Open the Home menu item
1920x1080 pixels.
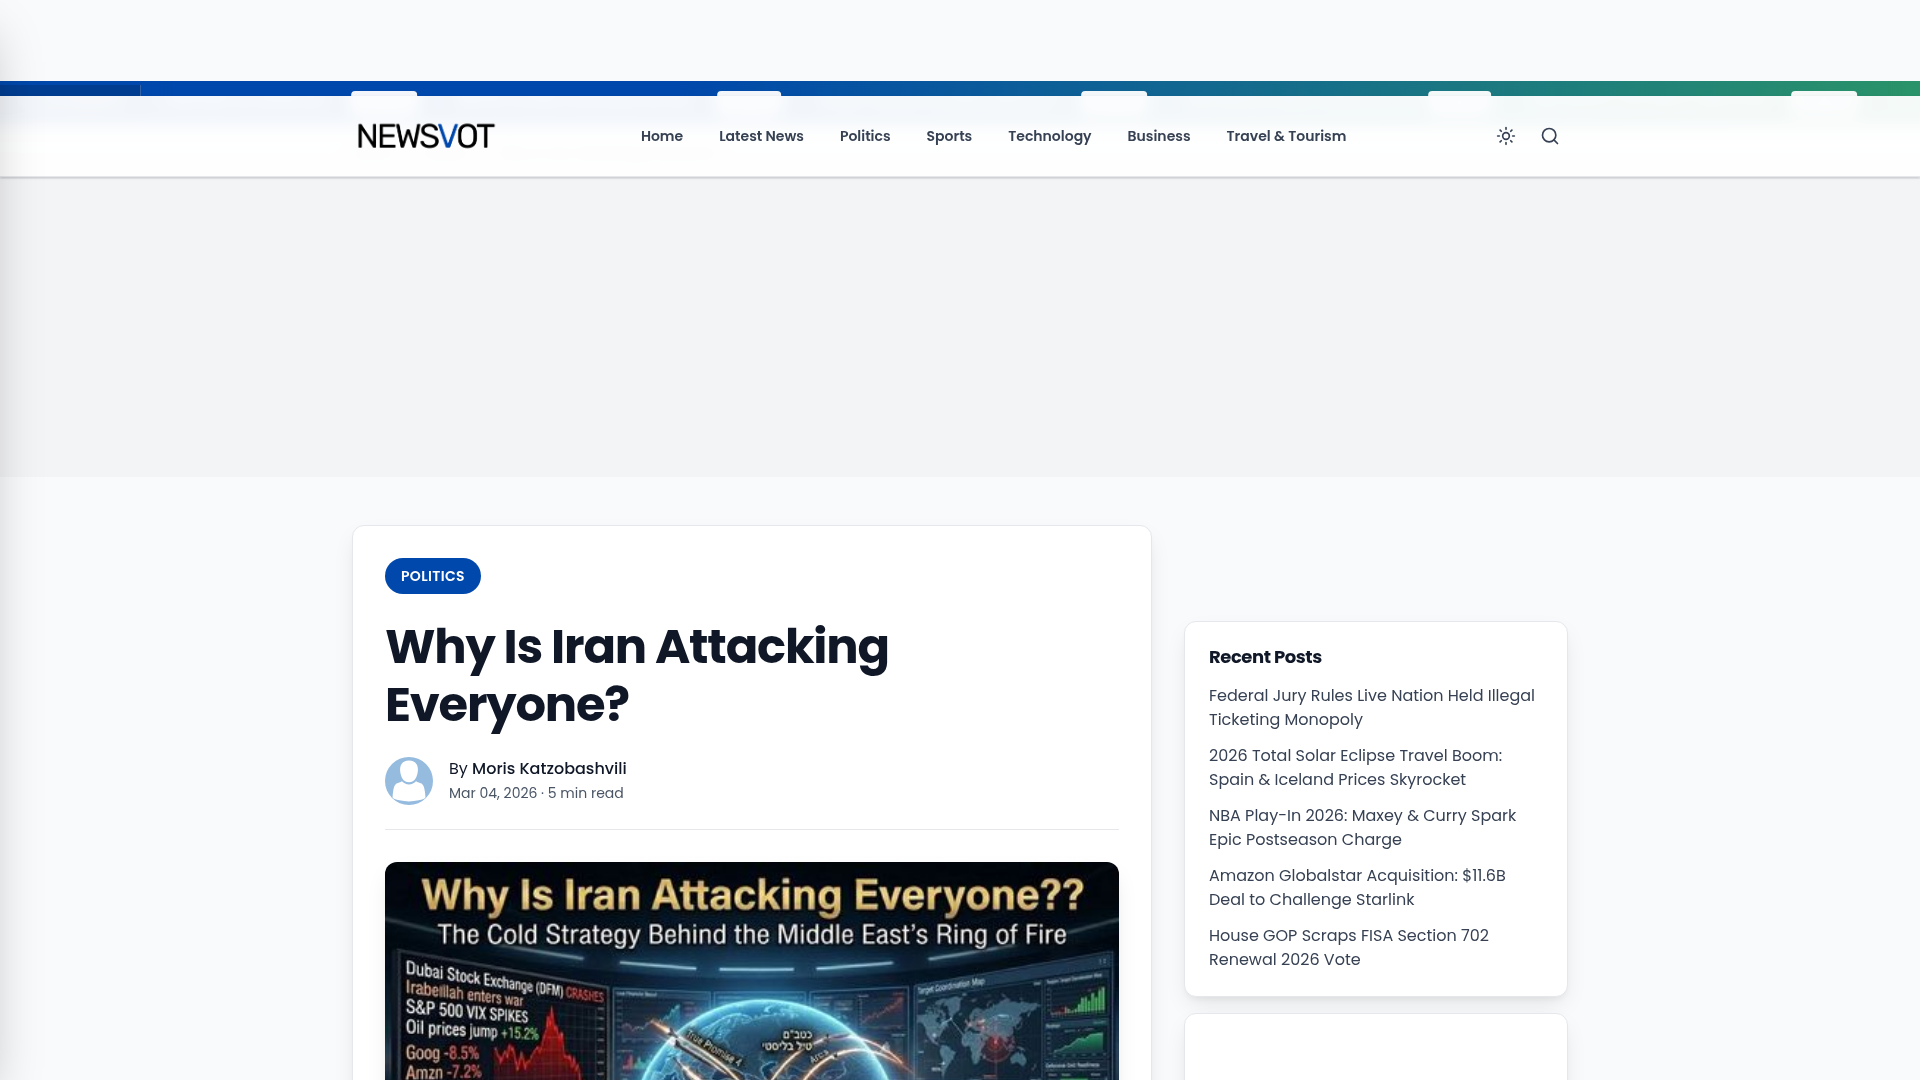tap(661, 136)
